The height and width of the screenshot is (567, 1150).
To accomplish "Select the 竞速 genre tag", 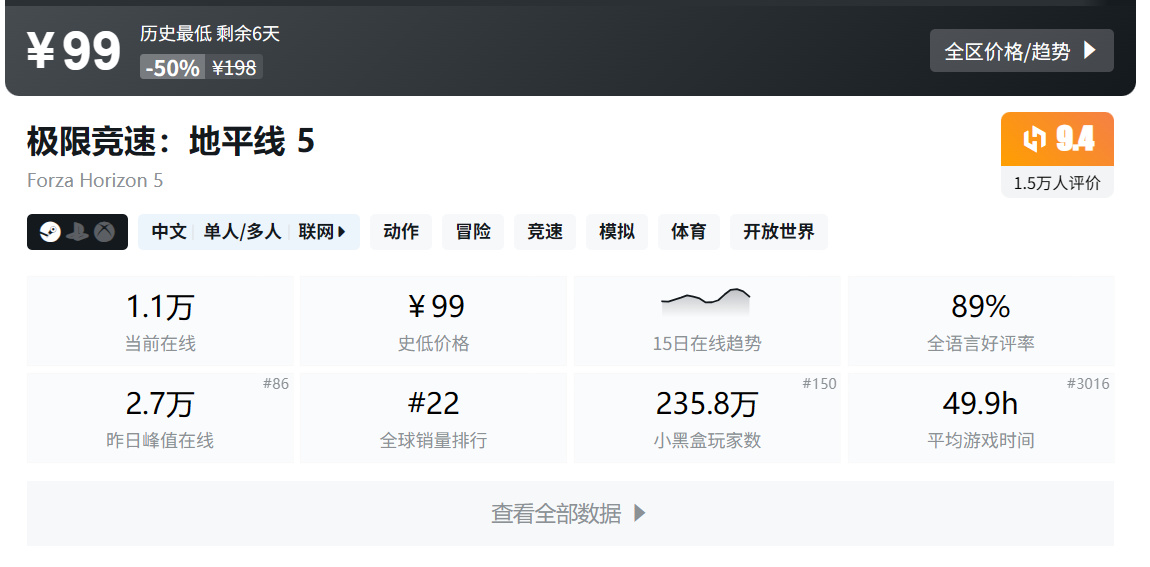I will (545, 232).
